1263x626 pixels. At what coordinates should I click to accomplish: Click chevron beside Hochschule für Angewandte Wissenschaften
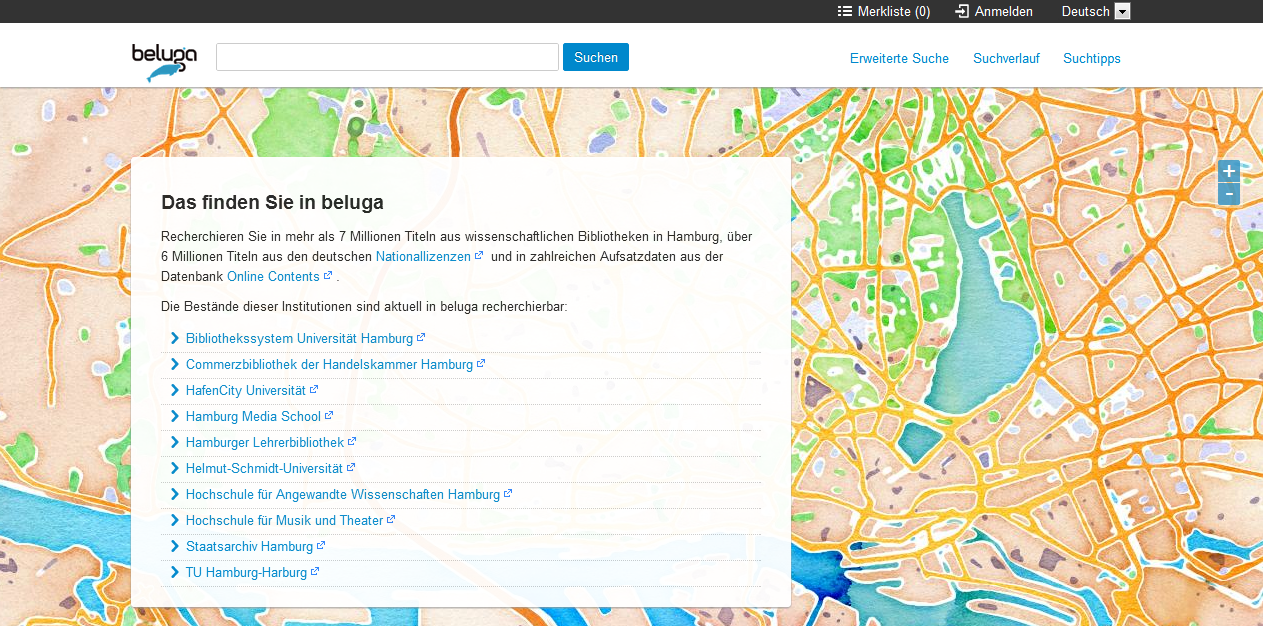coord(175,494)
